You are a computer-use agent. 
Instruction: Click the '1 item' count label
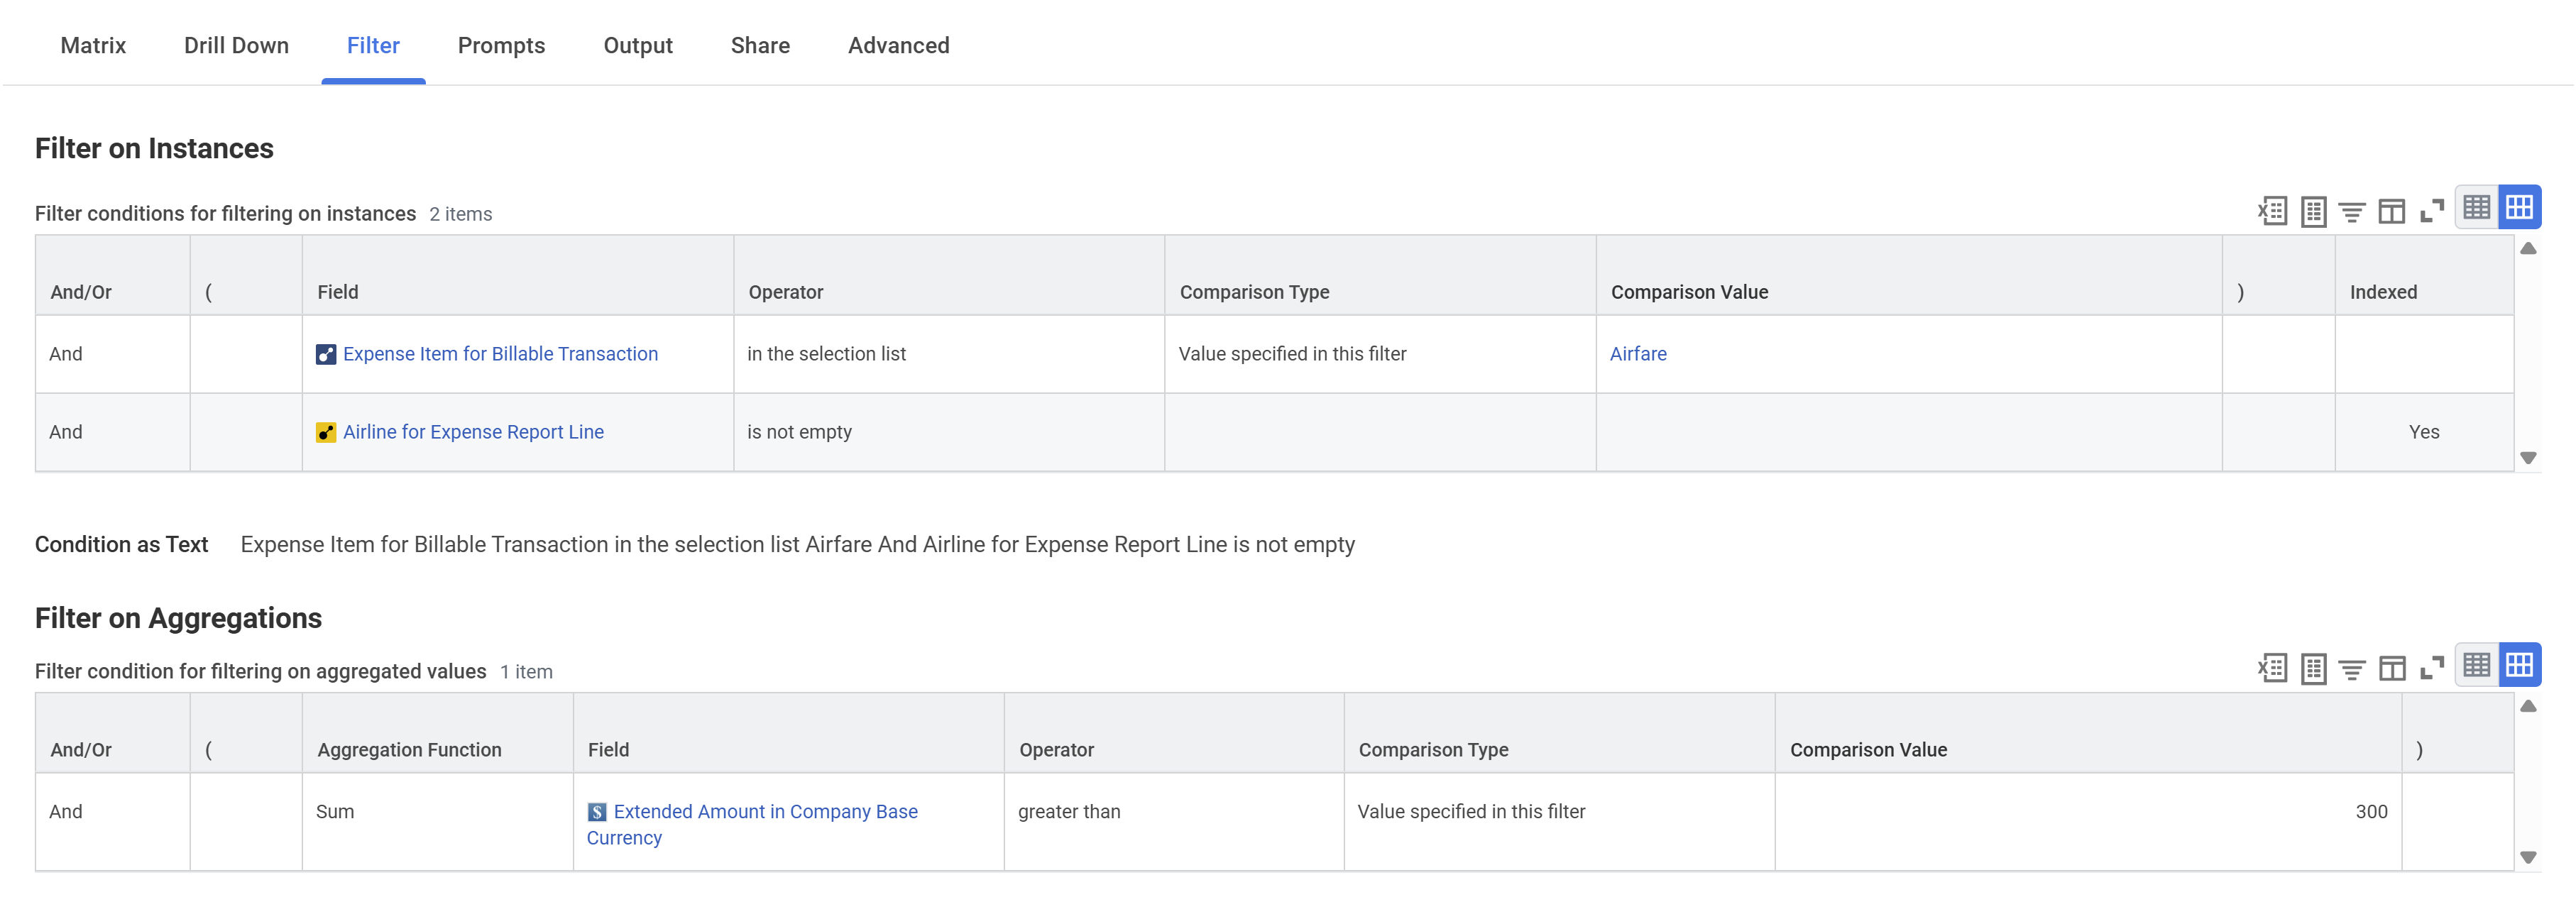click(x=526, y=672)
